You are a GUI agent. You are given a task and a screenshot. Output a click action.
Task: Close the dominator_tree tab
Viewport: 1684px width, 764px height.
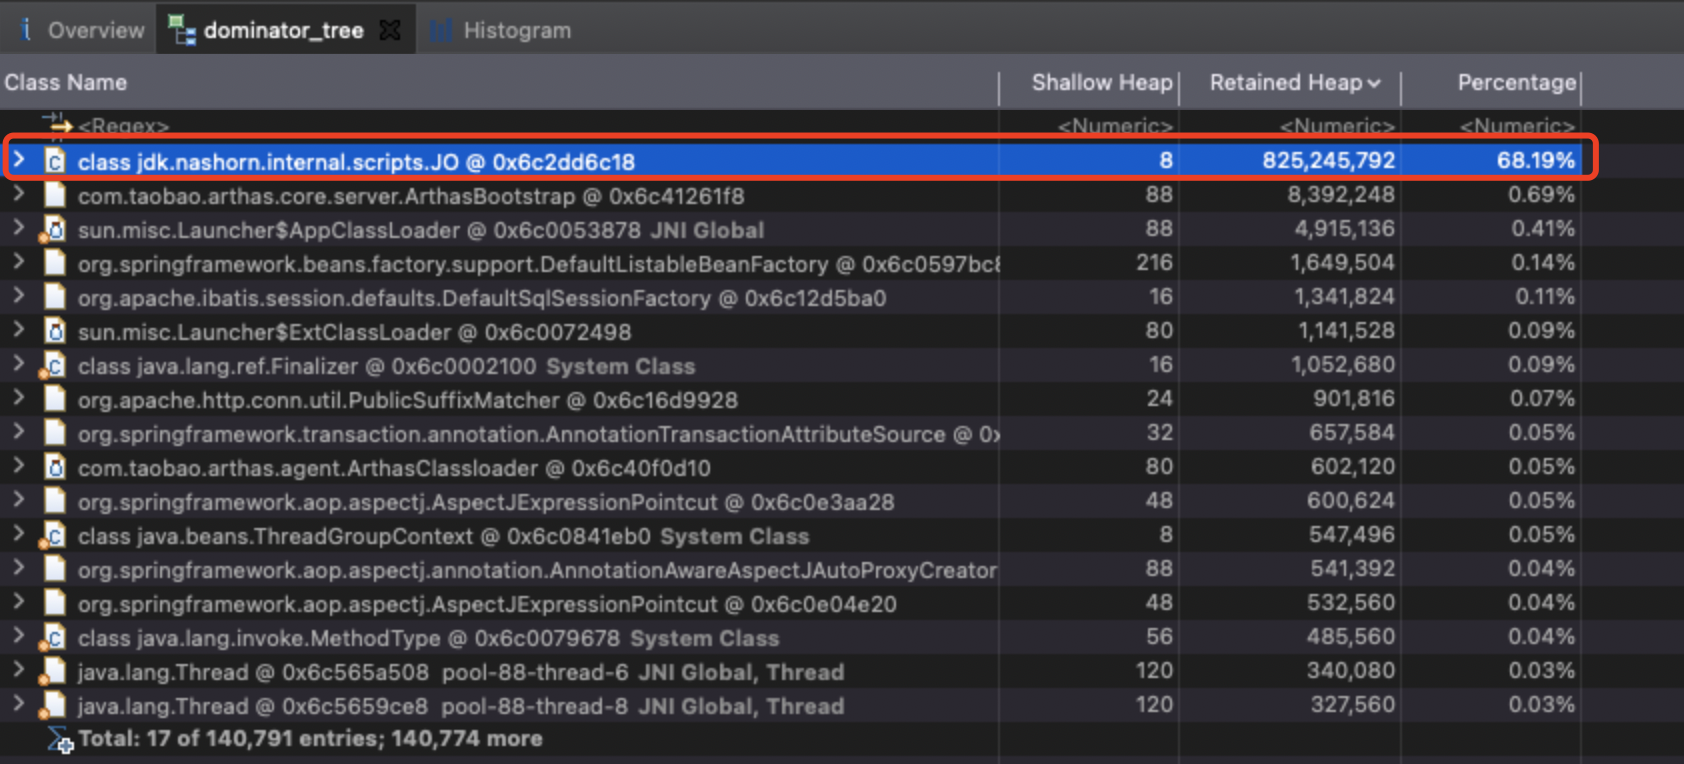(x=390, y=30)
